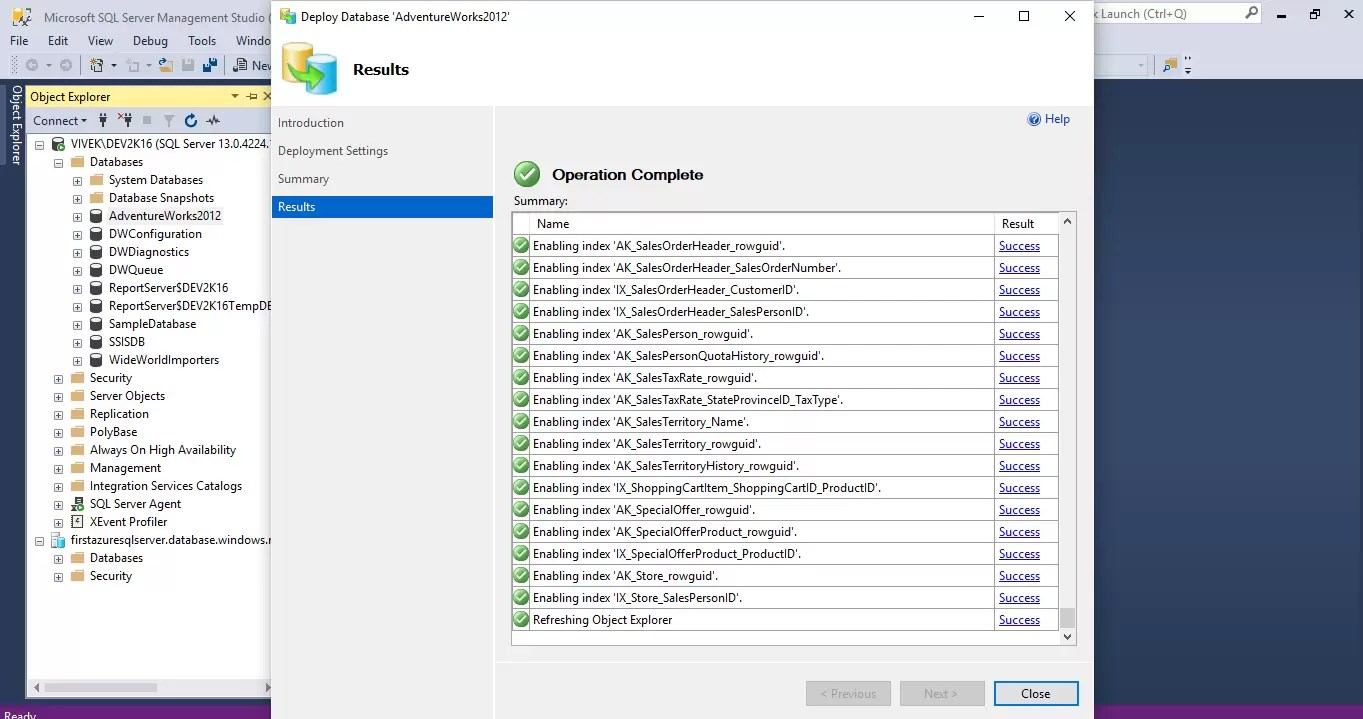The image size is (1363, 719).
Task: Click the Save floppy disk icon
Action: [x=188, y=65]
